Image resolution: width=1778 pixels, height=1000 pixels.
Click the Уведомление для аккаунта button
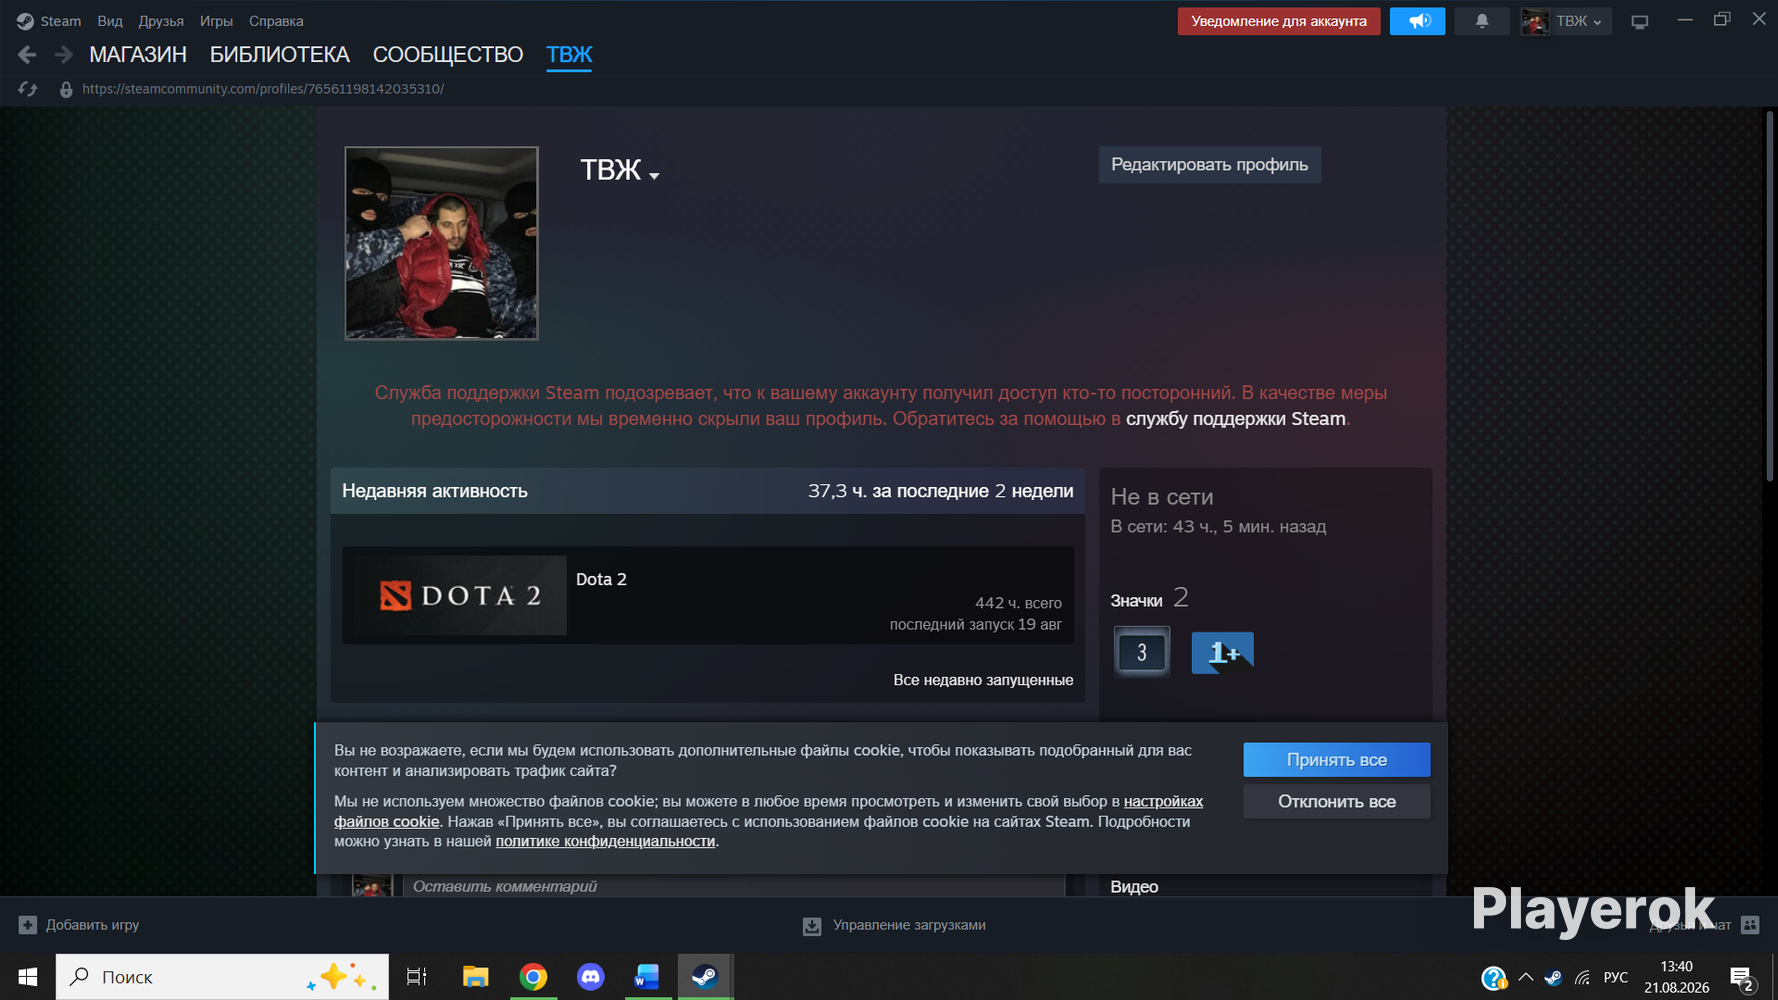(x=1279, y=21)
